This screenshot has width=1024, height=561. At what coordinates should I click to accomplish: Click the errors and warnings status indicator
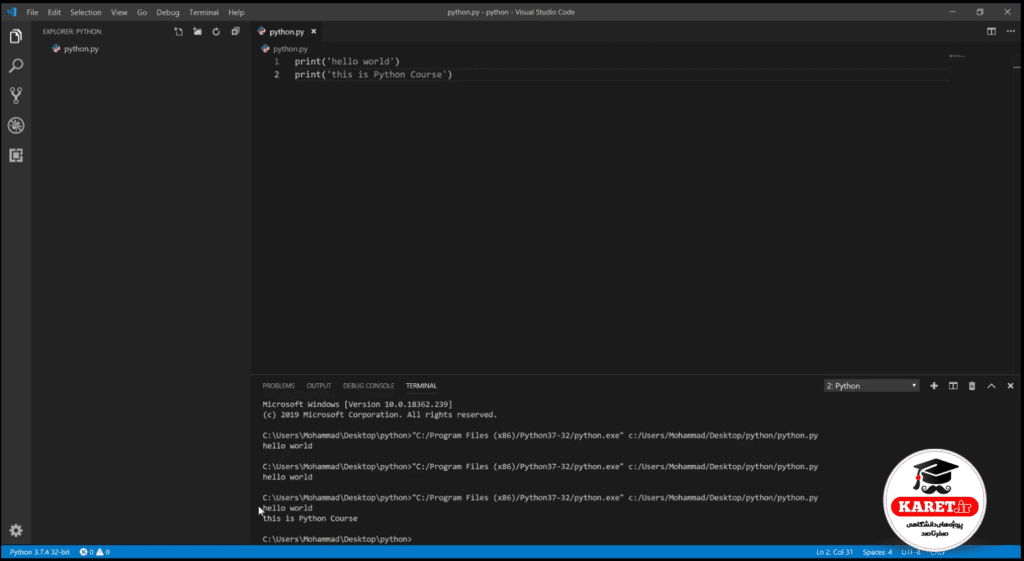[95, 552]
